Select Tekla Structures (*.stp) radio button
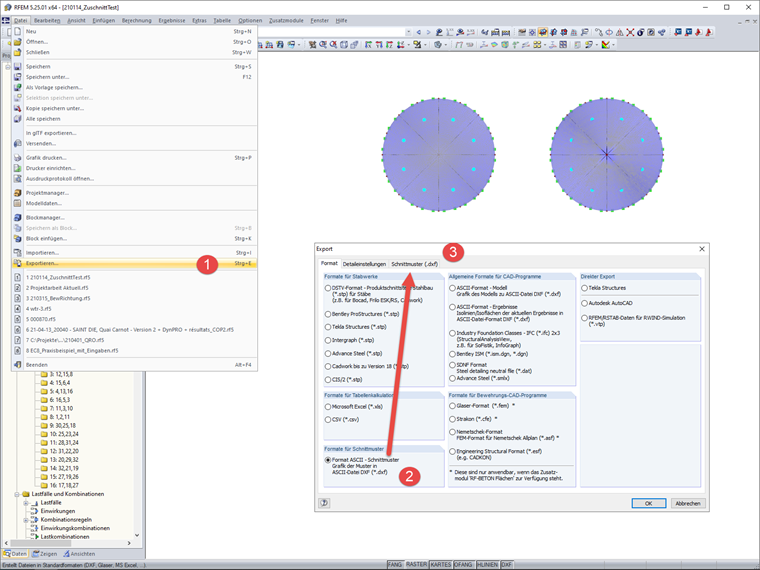Screen dimensions: 760x570 (x=328, y=327)
